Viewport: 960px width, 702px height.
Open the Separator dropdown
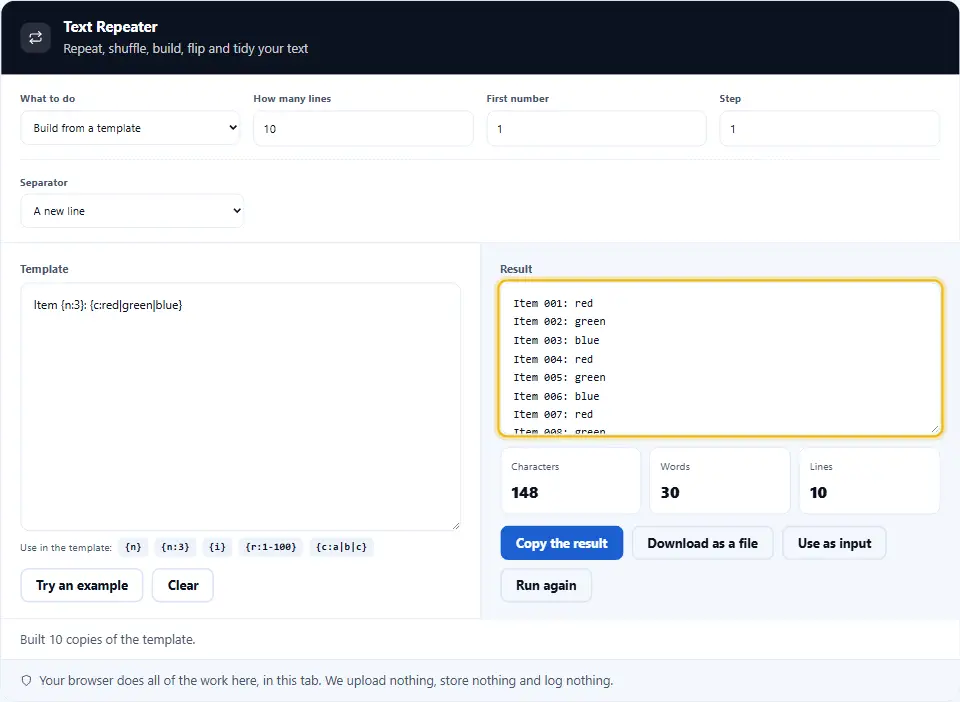pos(132,211)
